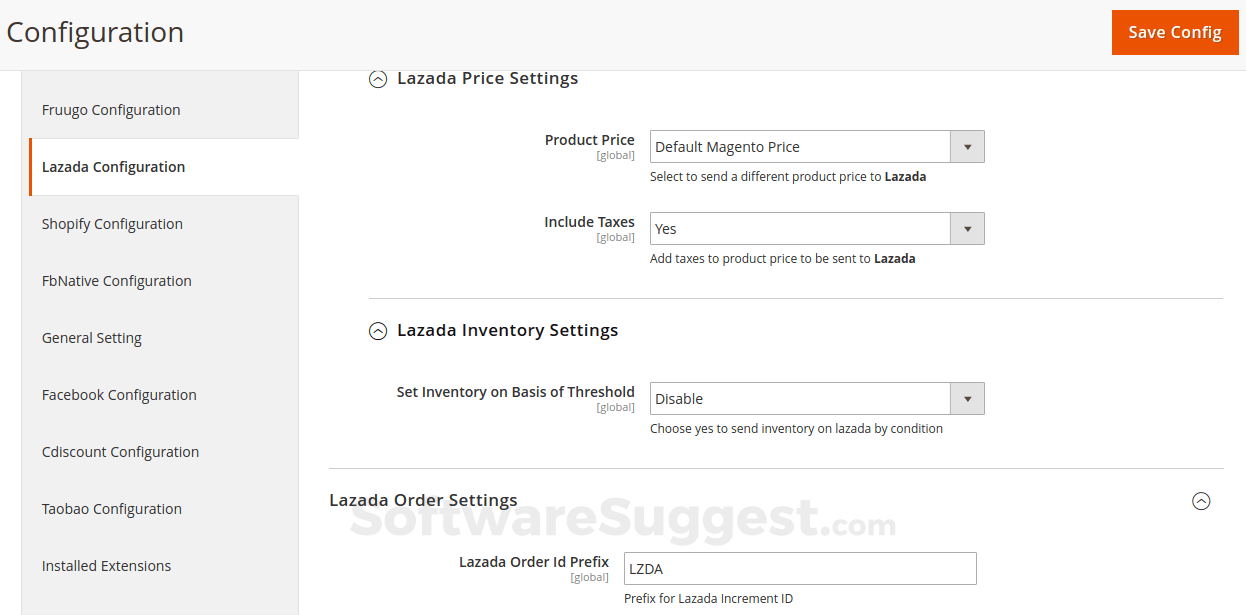Collapse the Lazada Price Settings section chevron
Image resolution: width=1246 pixels, height=615 pixels.
tap(378, 79)
